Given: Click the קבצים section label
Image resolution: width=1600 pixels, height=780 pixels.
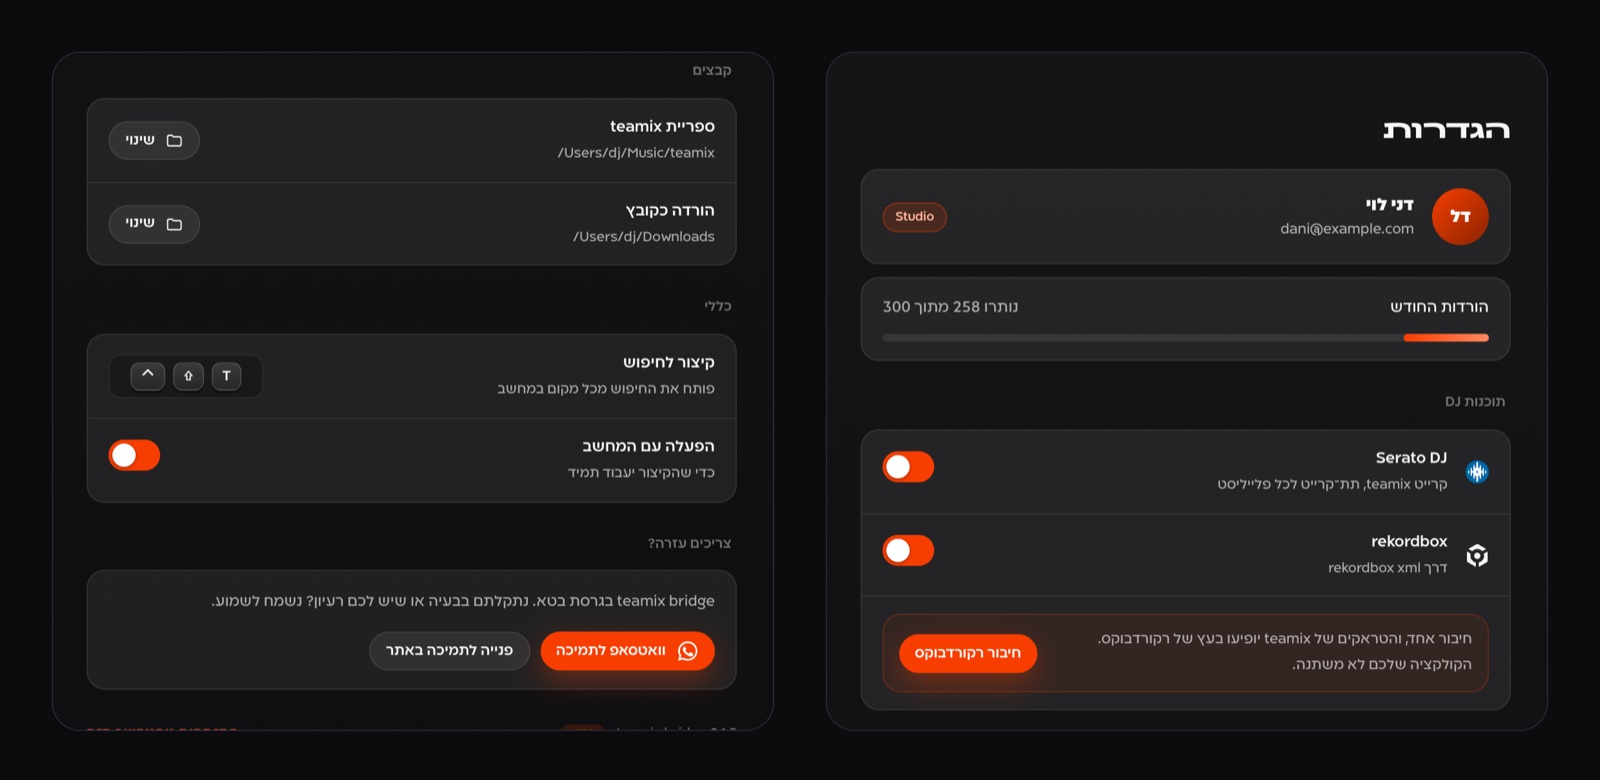Looking at the screenshot, I should [712, 70].
